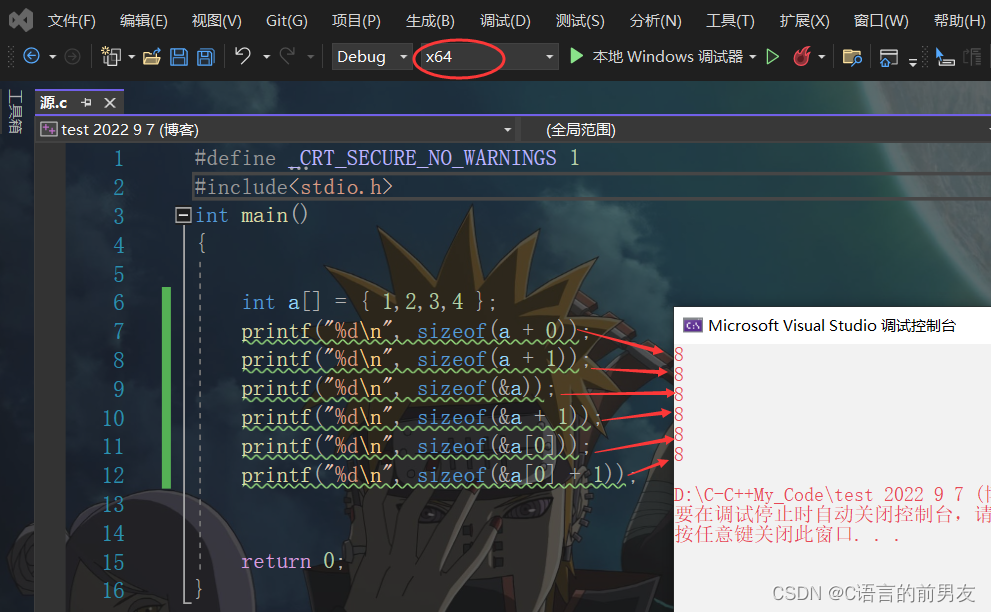
Task: Click start without debugging outline play icon
Action: (772, 57)
